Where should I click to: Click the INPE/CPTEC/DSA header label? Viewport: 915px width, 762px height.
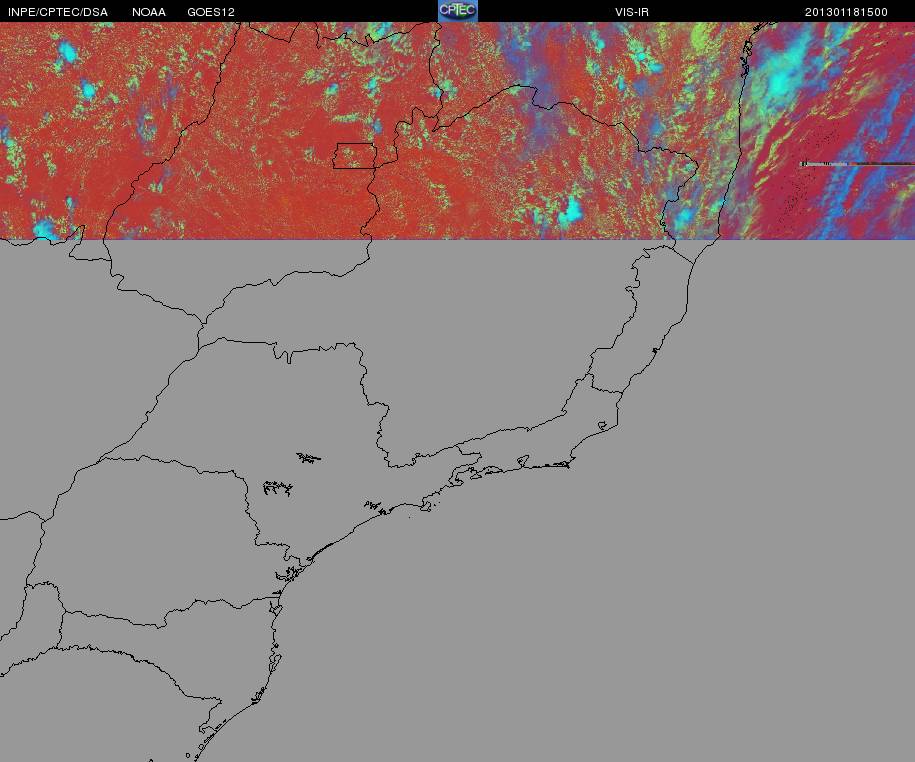(57, 12)
